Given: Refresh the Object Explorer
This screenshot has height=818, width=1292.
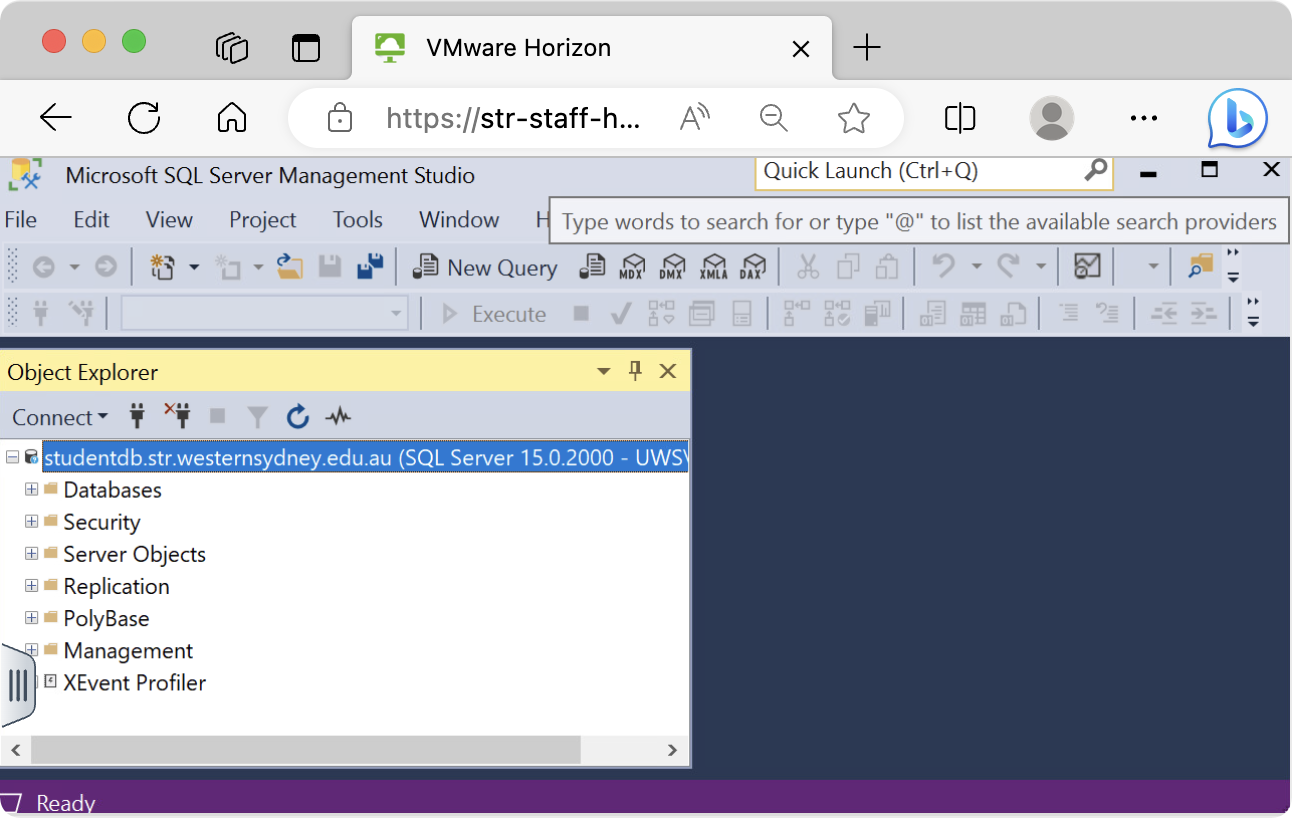Looking at the screenshot, I should [x=297, y=416].
